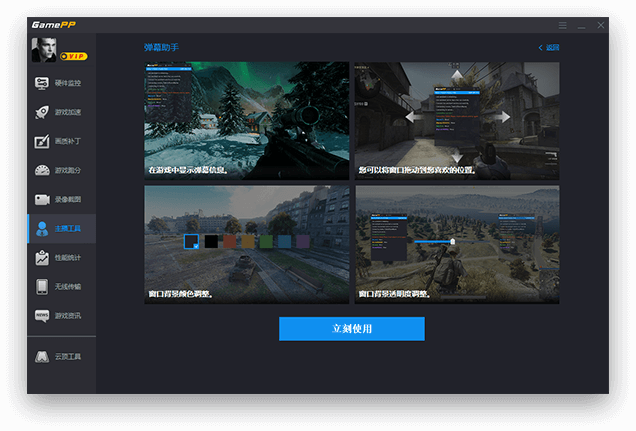Open the 硬件监控 hardware monitor section
The image size is (636, 431).
coord(61,83)
